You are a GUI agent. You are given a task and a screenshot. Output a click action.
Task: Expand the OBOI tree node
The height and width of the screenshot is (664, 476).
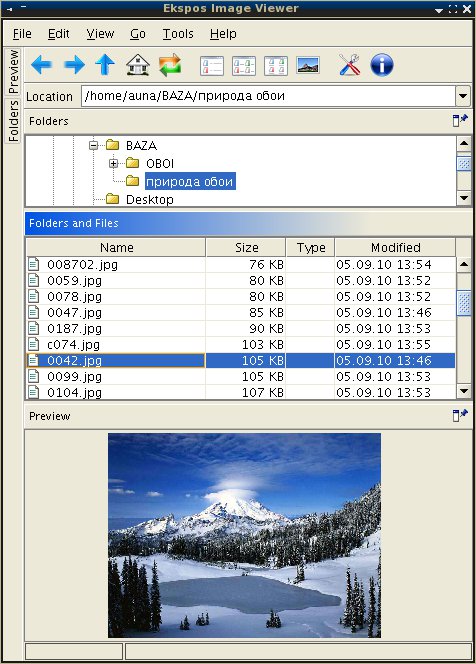point(113,163)
